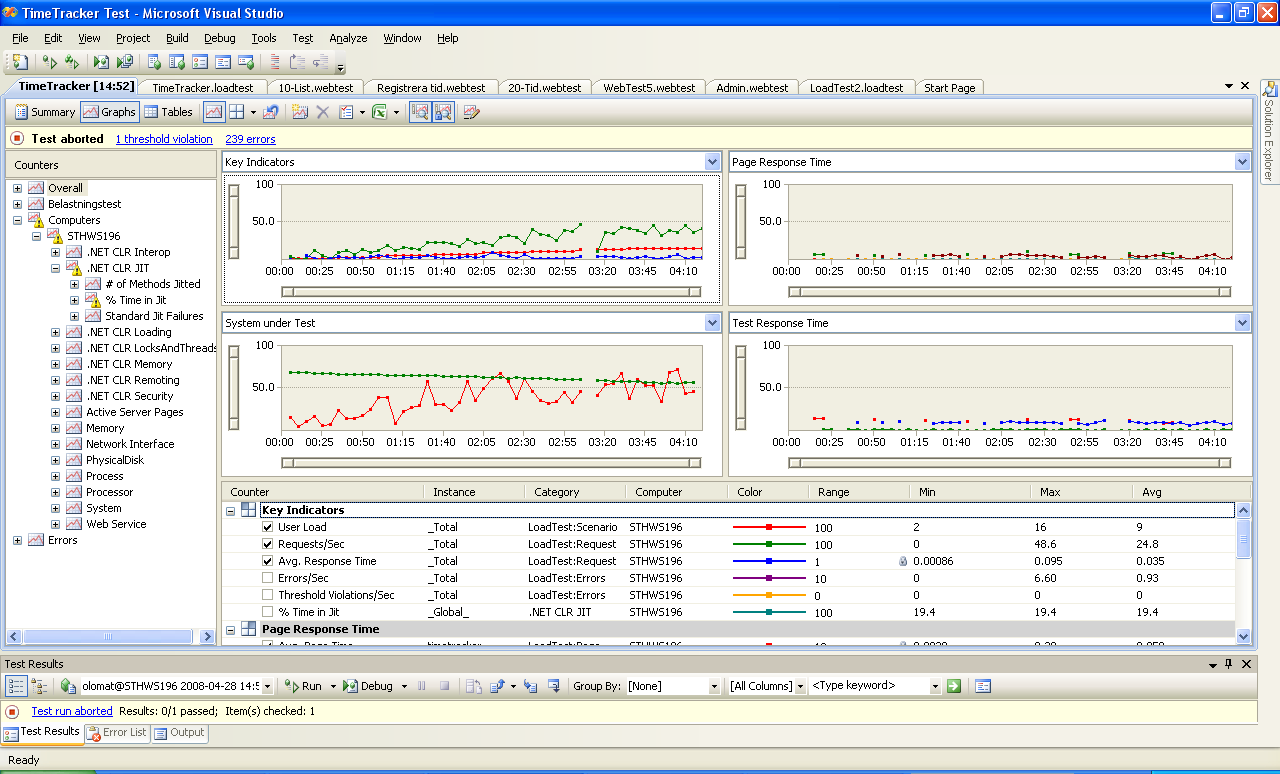
Task: Open the Start Page tab
Action: tap(949, 88)
